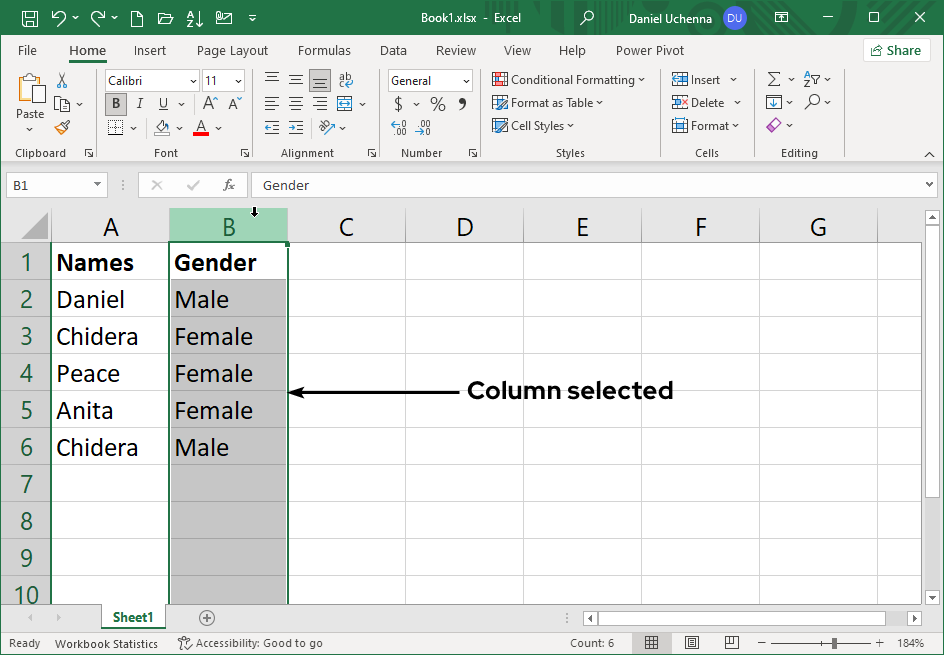Click the Format Painter brush icon
Screen dimensions: 944x655
pos(62,127)
